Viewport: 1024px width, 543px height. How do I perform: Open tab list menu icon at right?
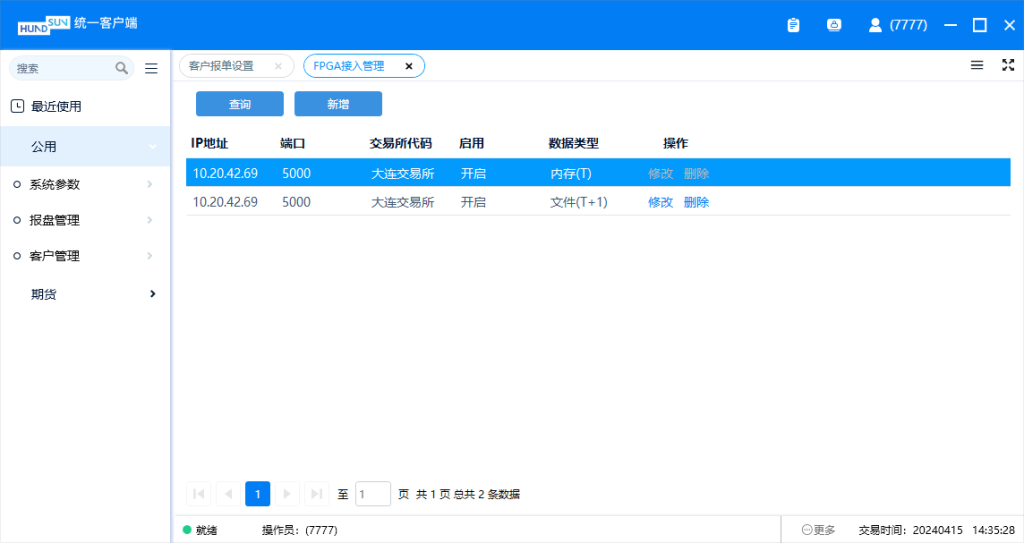(x=977, y=65)
